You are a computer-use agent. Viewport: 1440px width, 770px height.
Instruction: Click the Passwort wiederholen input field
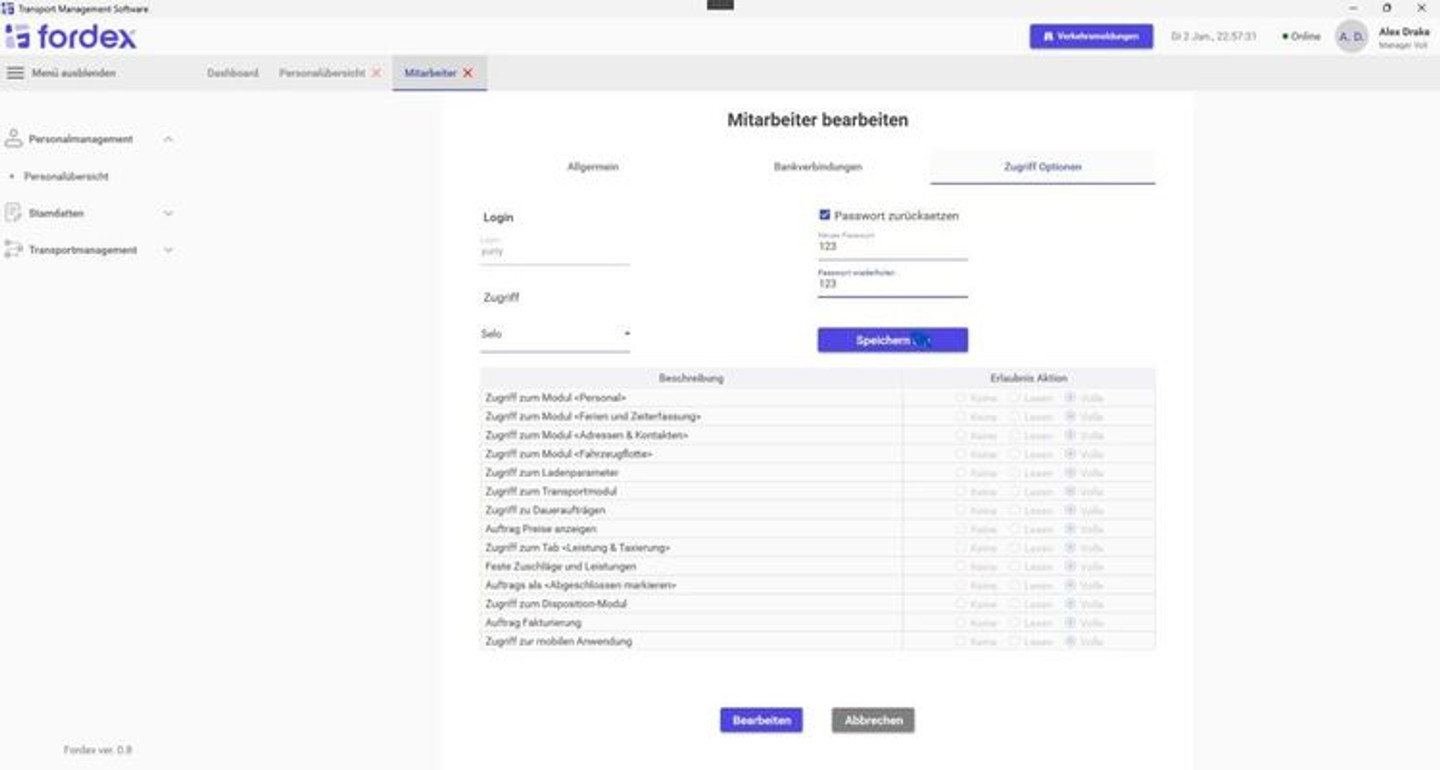[x=892, y=284]
